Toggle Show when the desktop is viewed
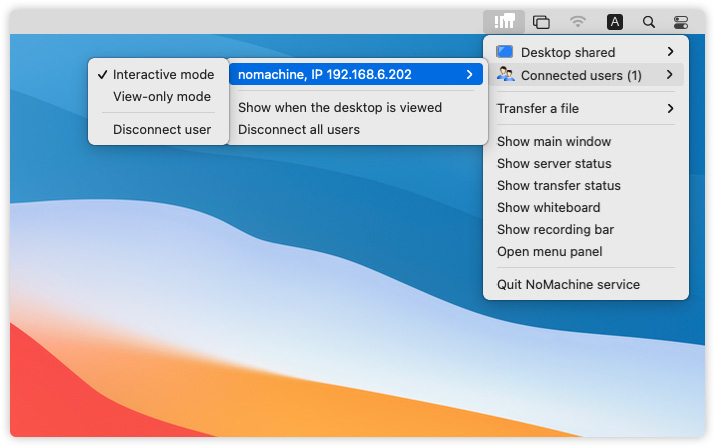715x447 pixels. tap(339, 107)
